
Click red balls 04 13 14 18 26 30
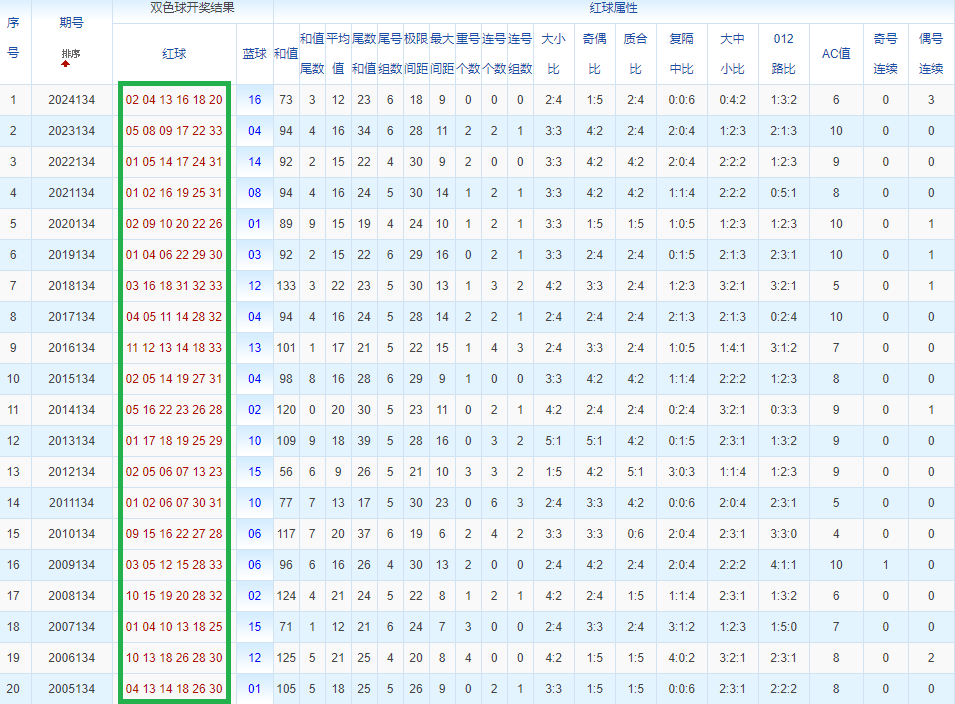point(174,689)
